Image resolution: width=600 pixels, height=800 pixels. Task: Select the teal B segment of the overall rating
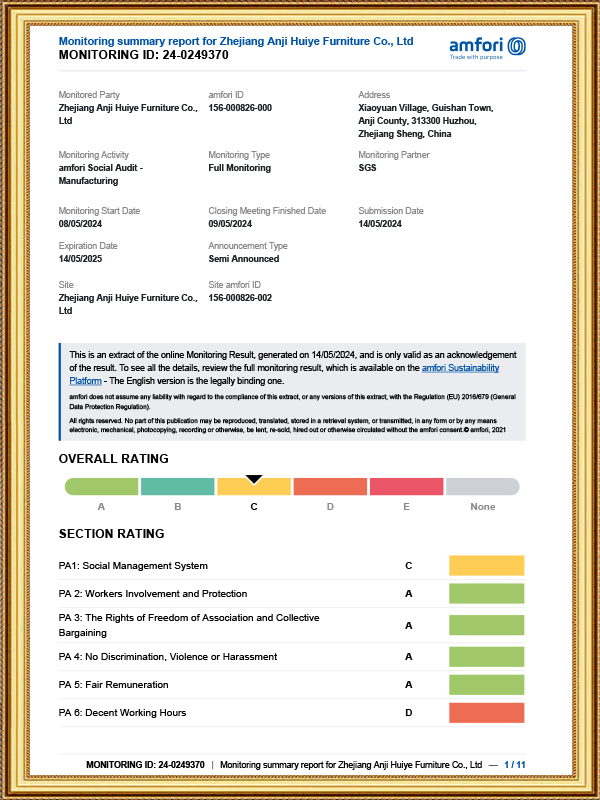tap(177, 487)
